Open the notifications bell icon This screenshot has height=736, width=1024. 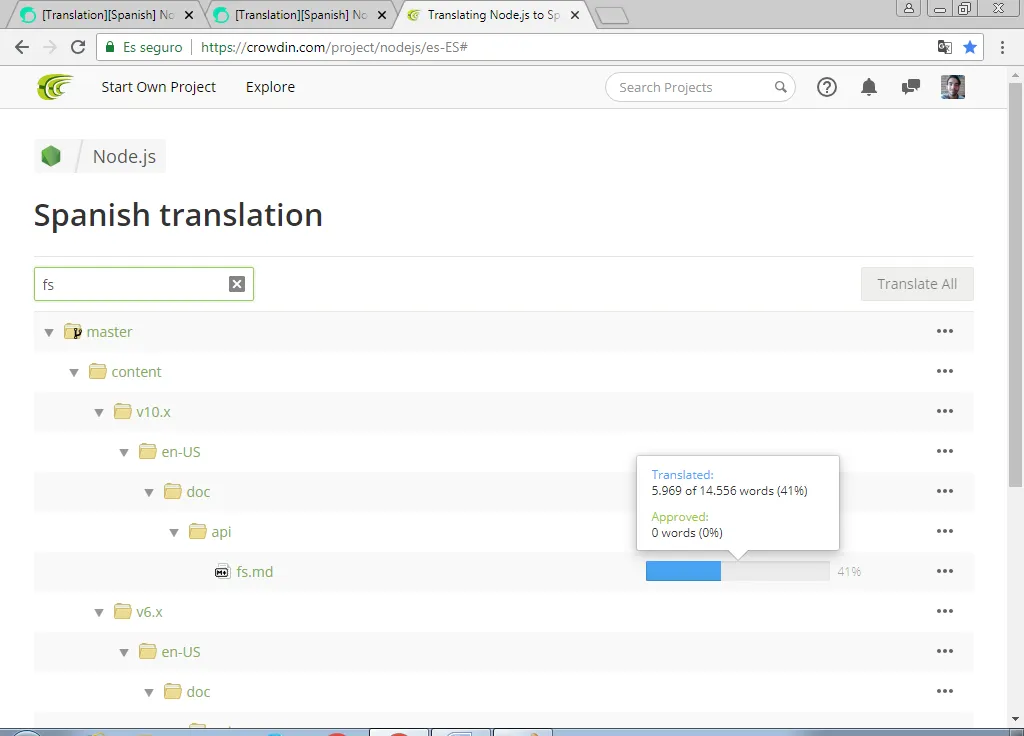[869, 87]
